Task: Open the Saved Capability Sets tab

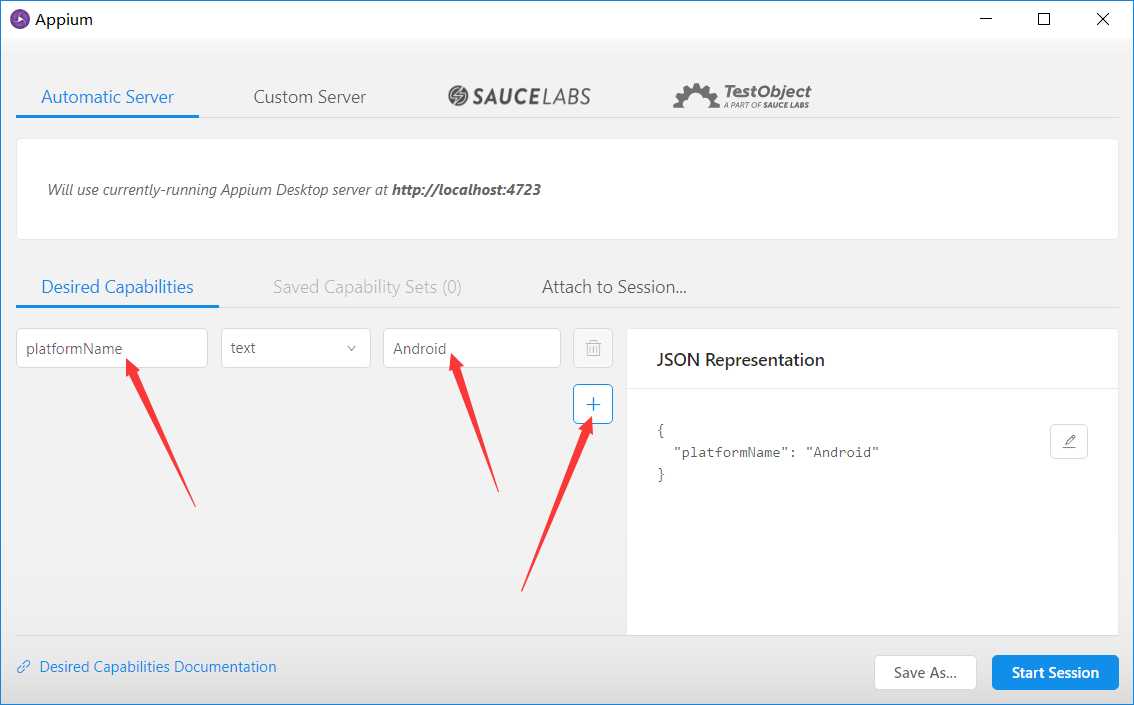Action: point(367,287)
